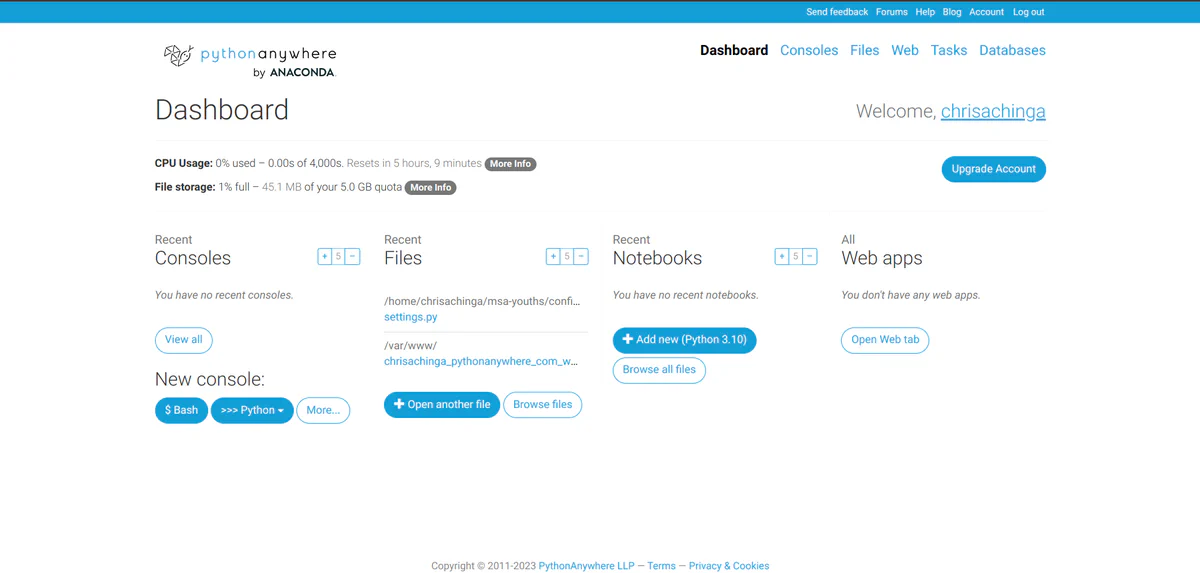Open the Python version dropdown for new console
The width and height of the screenshot is (1200, 573).
coord(252,410)
